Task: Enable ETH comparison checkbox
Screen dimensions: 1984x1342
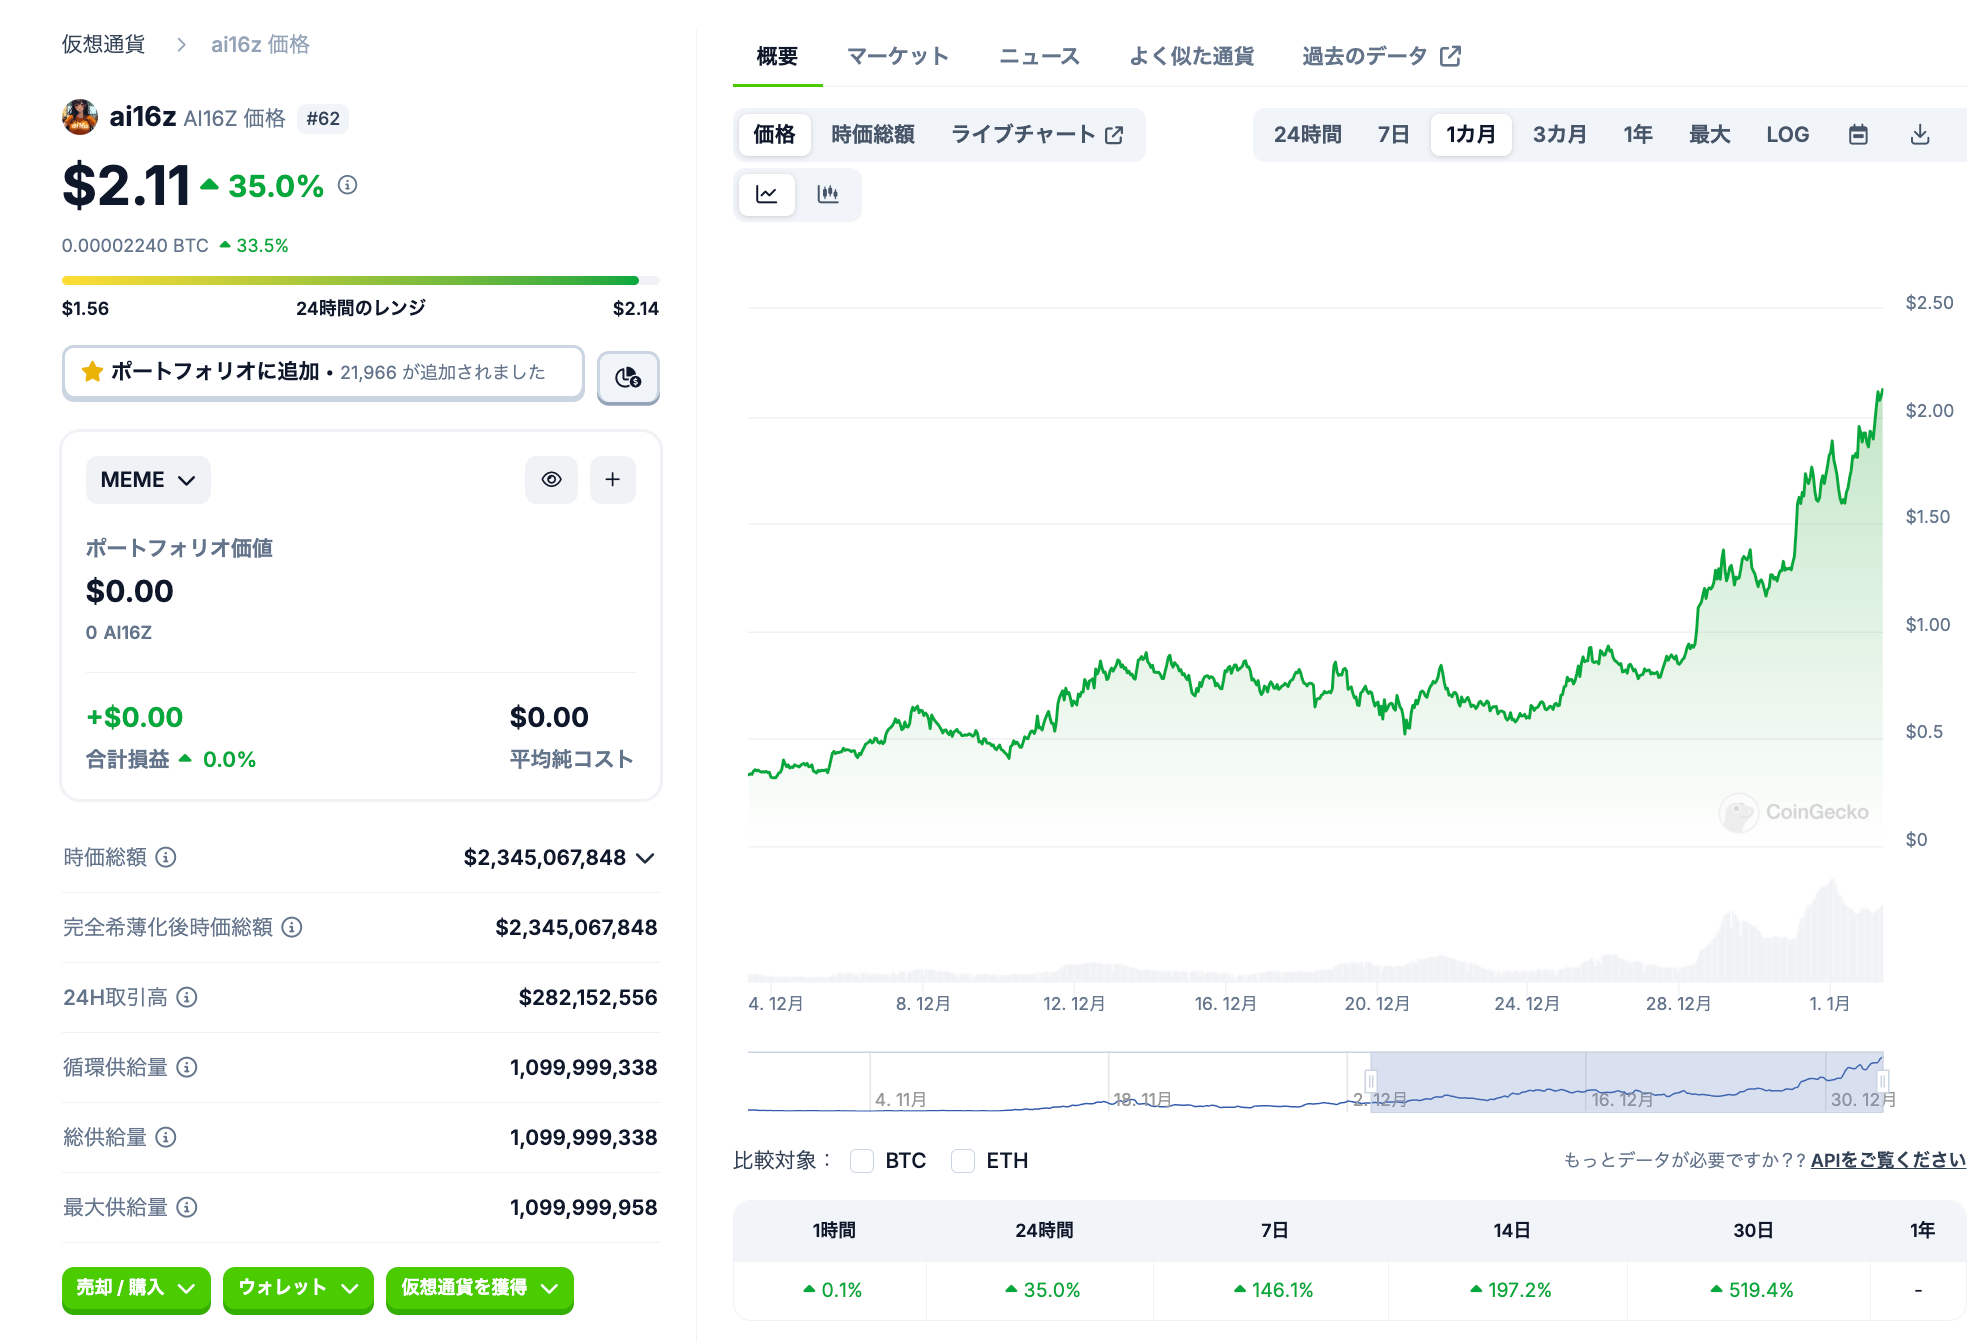Action: click(x=963, y=1160)
